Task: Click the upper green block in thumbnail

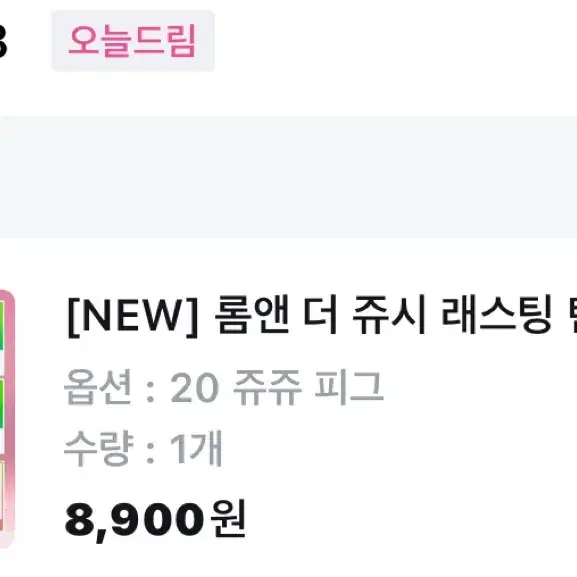Action: (2, 326)
